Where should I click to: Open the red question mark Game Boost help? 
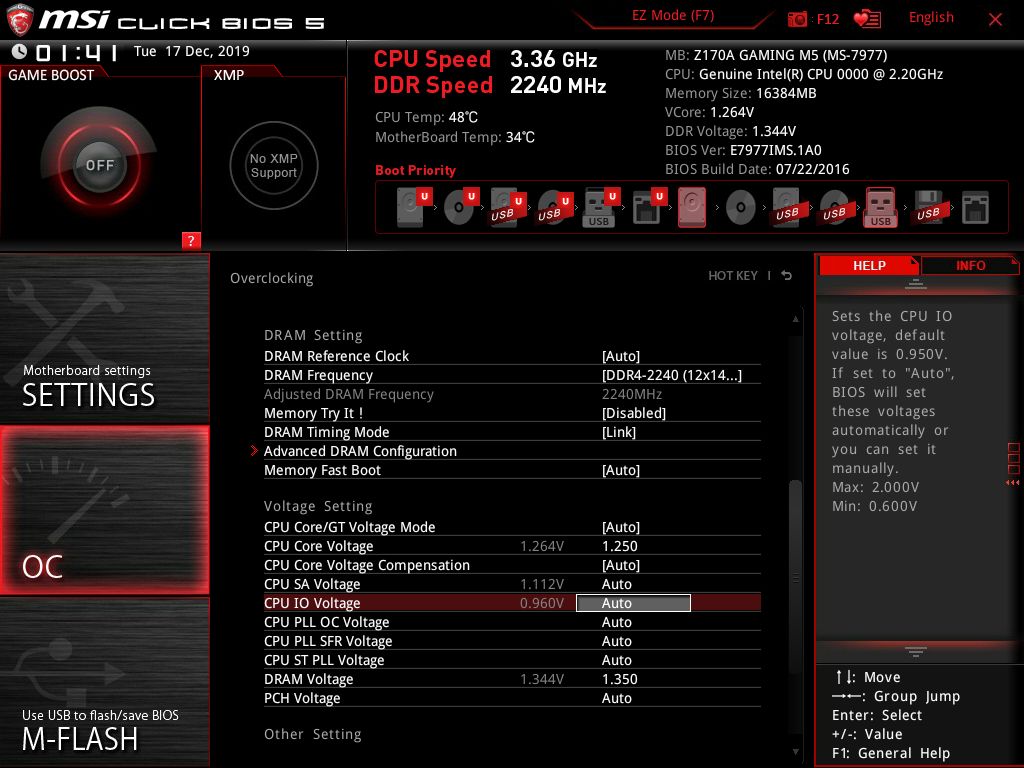(x=191, y=240)
